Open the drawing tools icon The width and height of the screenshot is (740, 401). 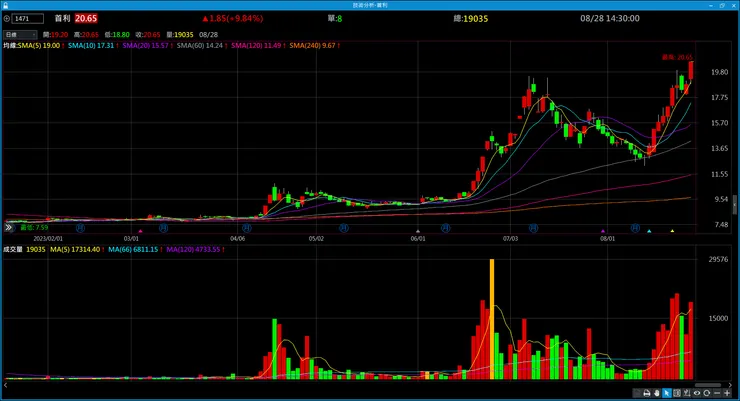pos(687,393)
